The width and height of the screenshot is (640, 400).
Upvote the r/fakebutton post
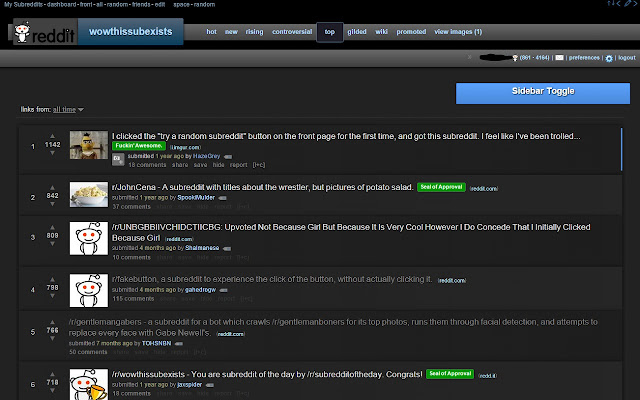(52, 279)
